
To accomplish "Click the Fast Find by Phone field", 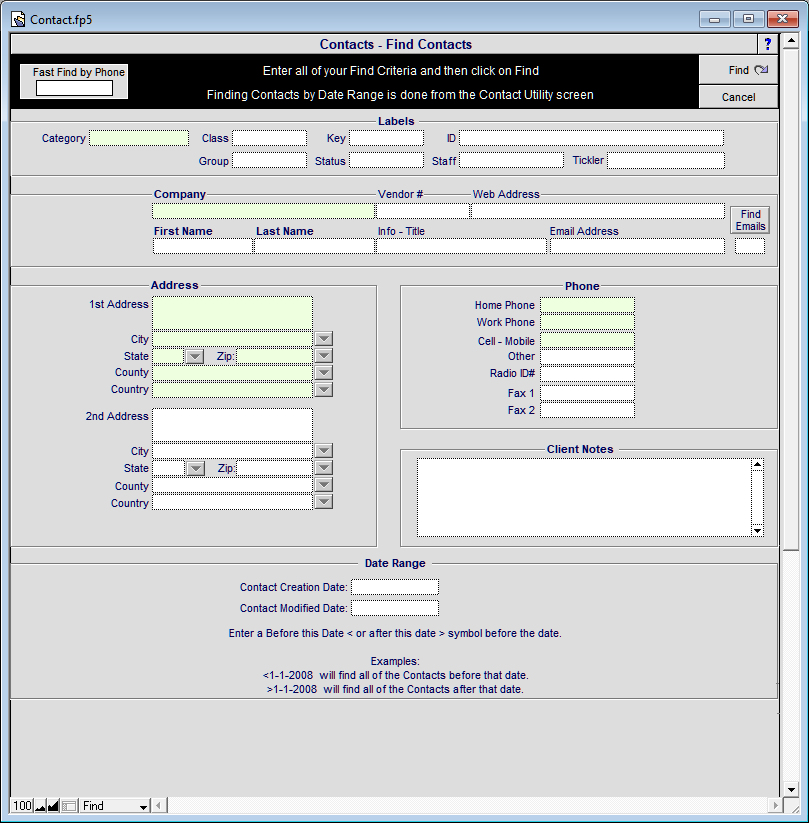I will point(74,88).
